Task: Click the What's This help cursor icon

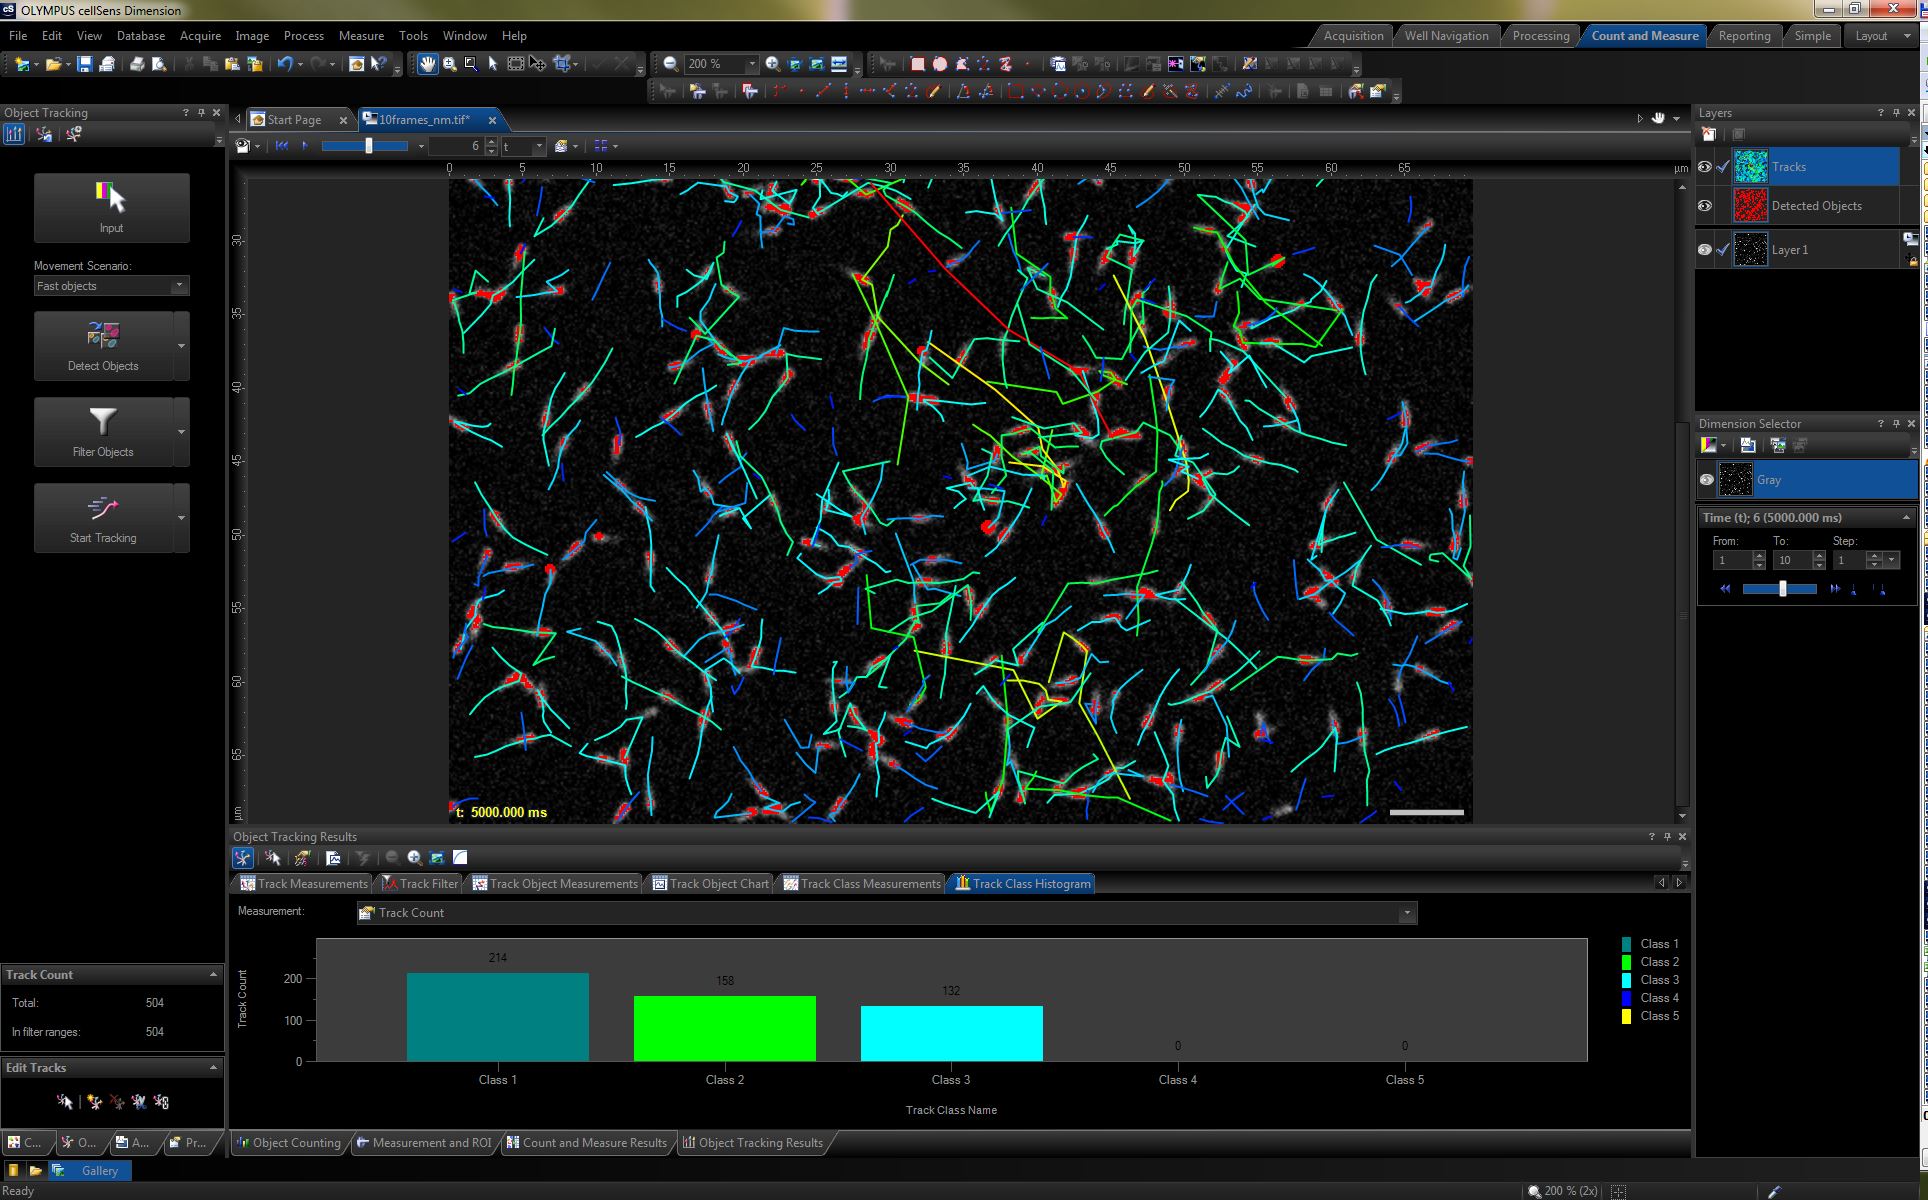Action: [x=378, y=64]
